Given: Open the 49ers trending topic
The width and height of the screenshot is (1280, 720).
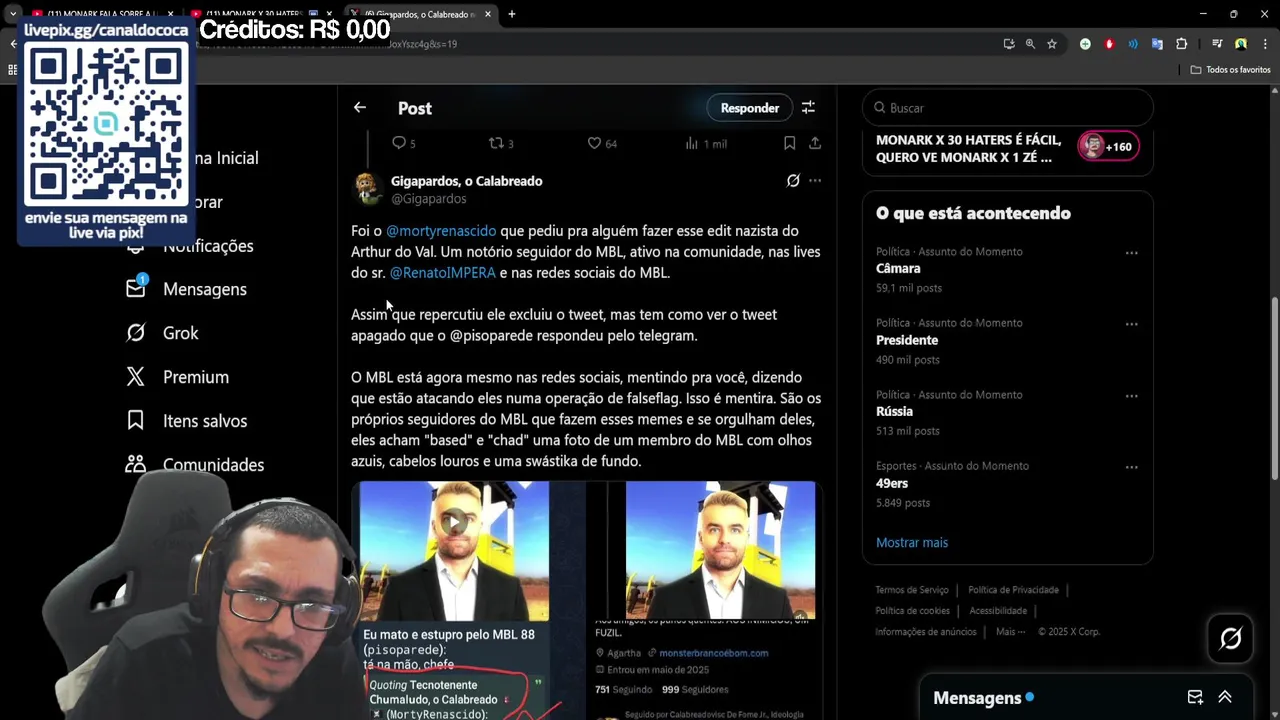Looking at the screenshot, I should 892,483.
